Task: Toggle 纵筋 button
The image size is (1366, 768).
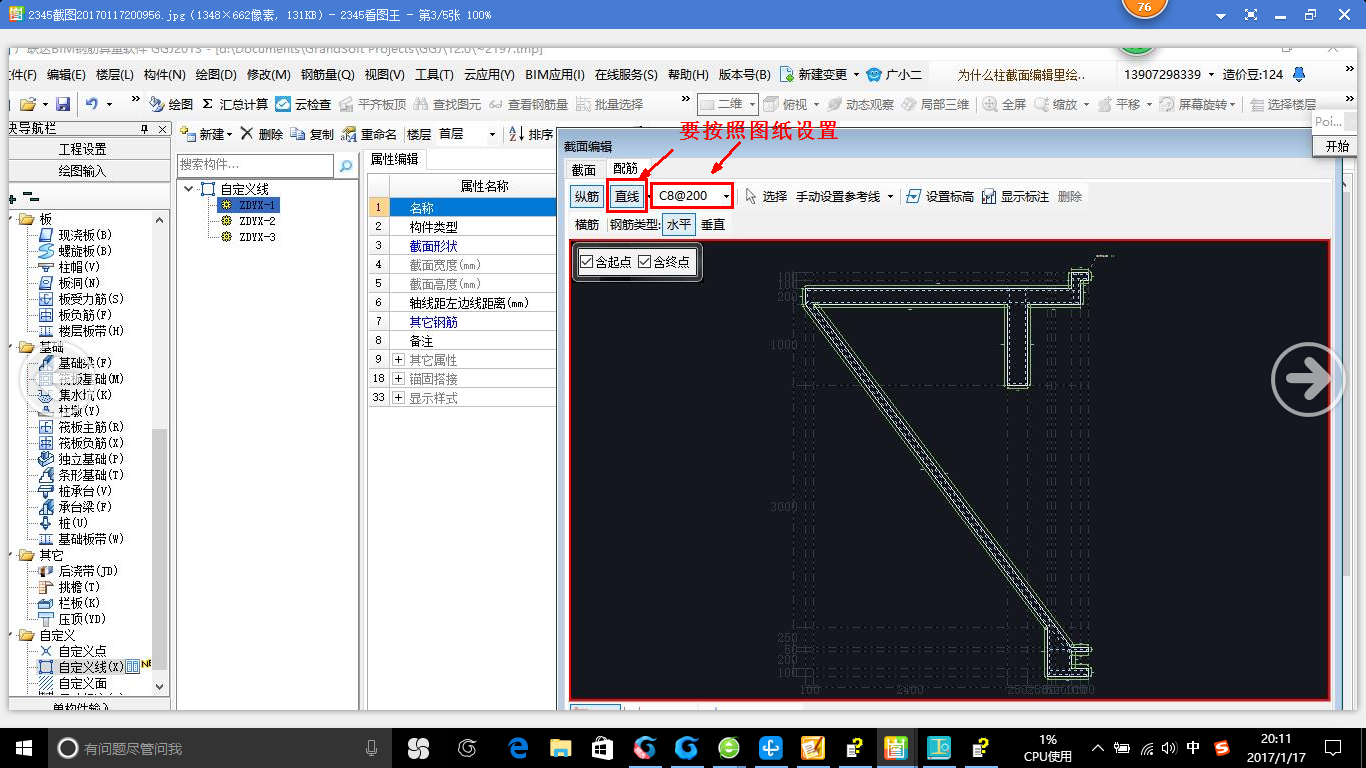Action: click(587, 197)
